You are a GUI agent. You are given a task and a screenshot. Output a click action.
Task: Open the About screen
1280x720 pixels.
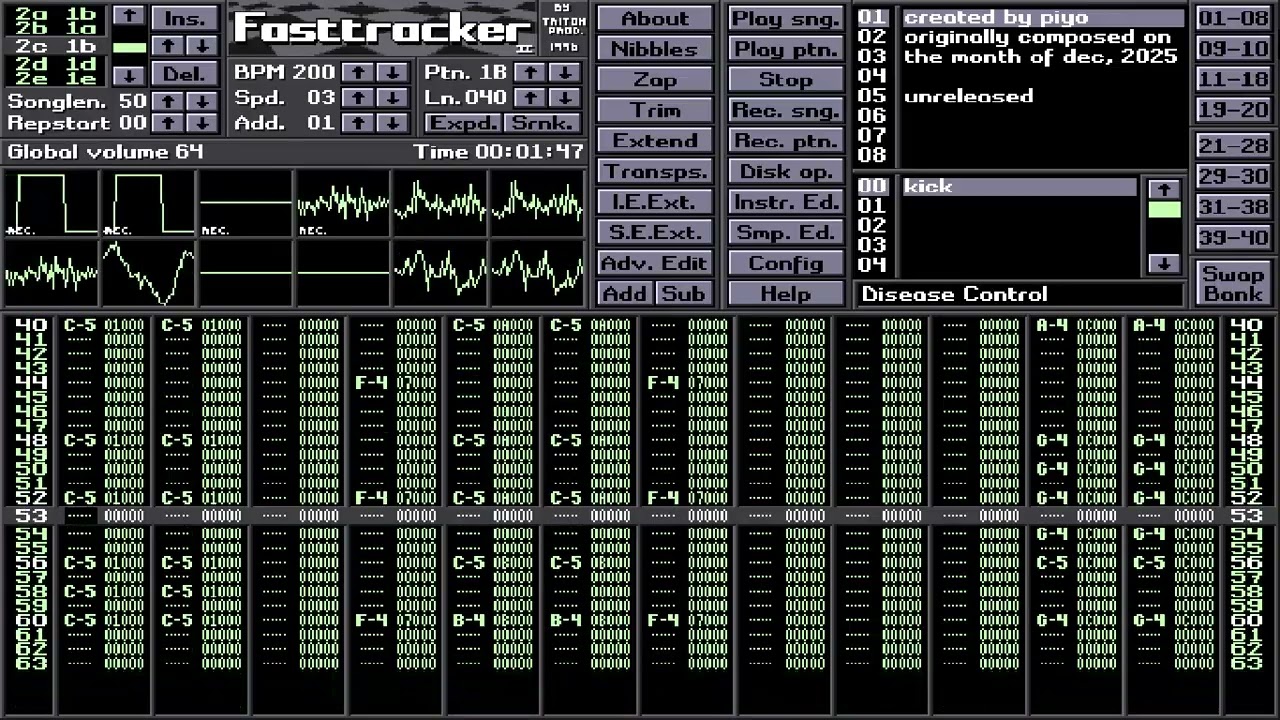pyautogui.click(x=655, y=18)
